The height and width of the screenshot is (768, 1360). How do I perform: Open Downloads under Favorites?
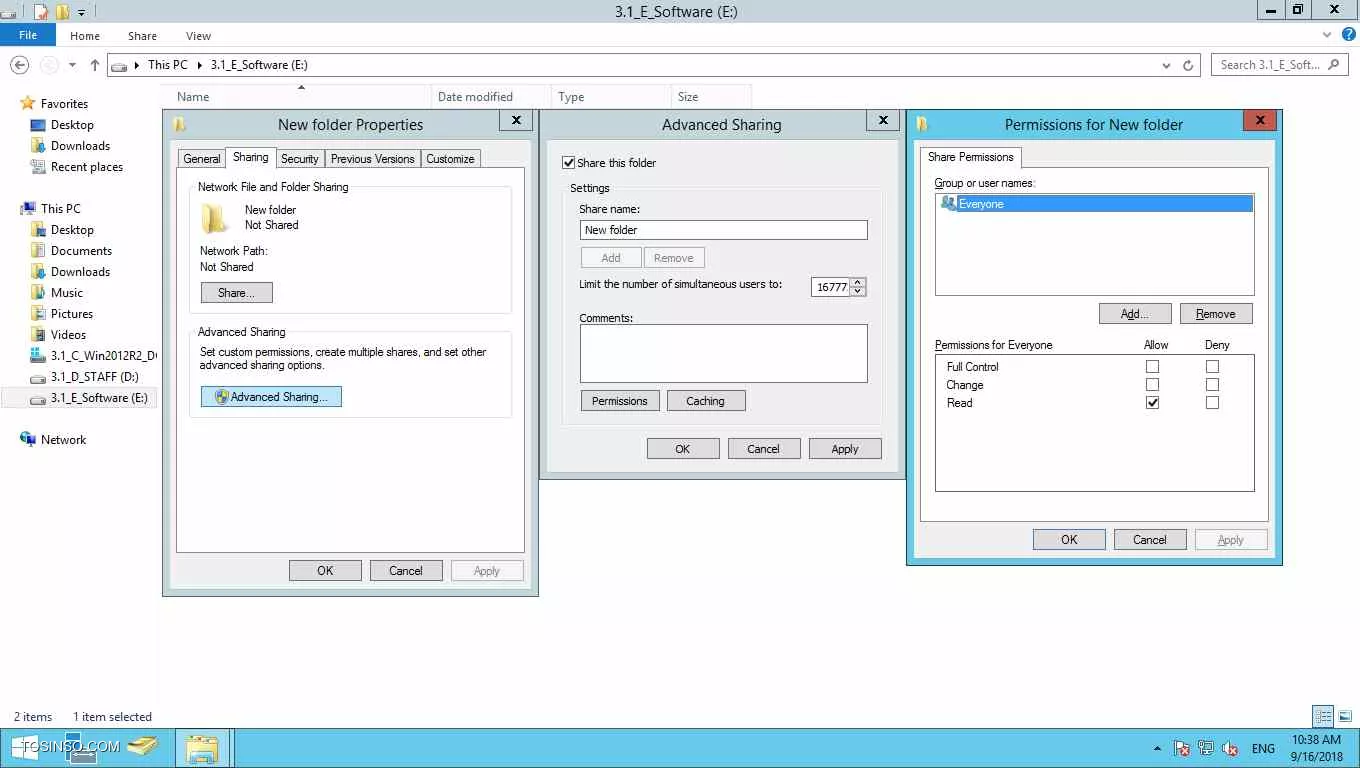(80, 146)
